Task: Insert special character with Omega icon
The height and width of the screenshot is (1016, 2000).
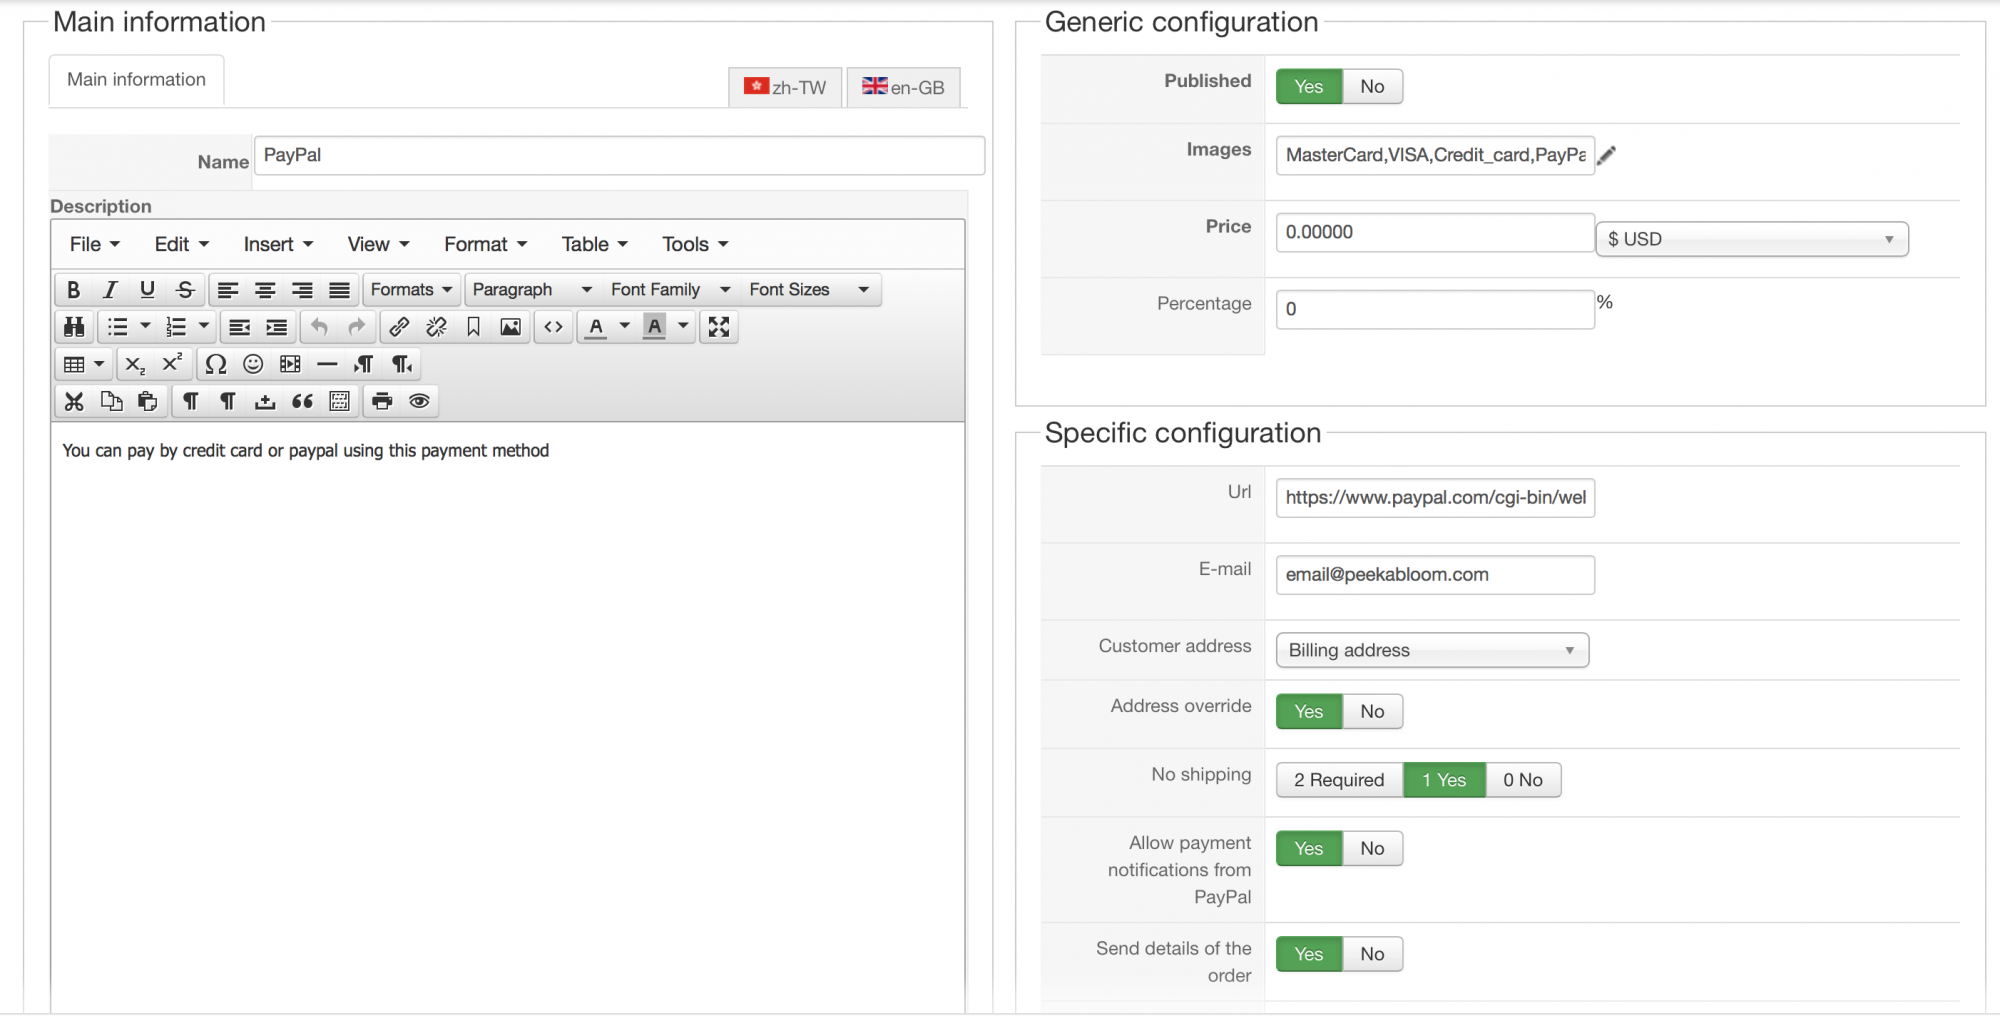Action: pos(215,364)
